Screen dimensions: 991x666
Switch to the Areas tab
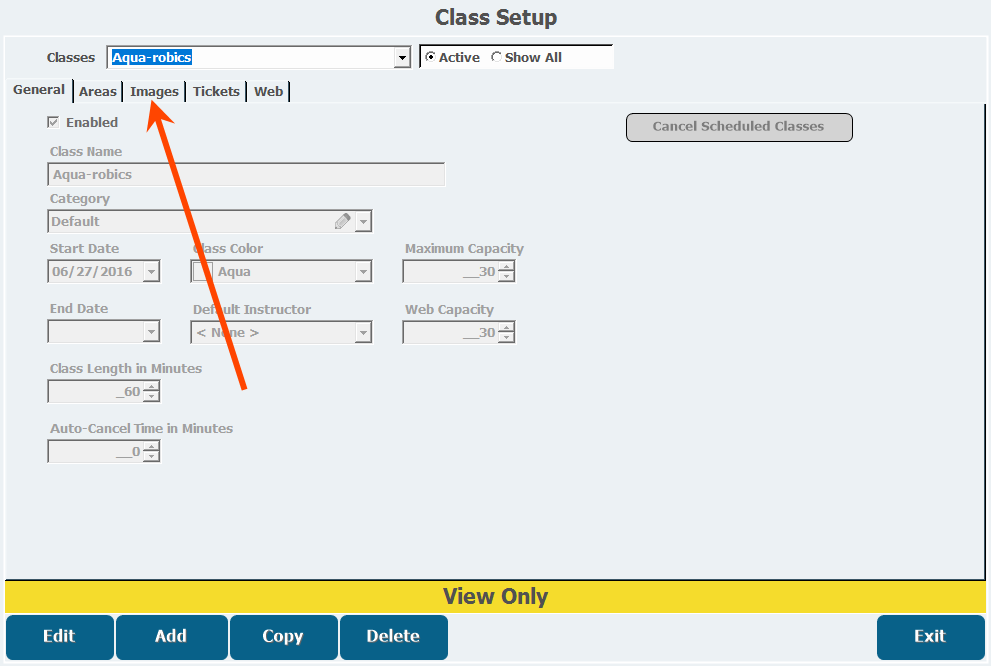pyautogui.click(x=97, y=92)
